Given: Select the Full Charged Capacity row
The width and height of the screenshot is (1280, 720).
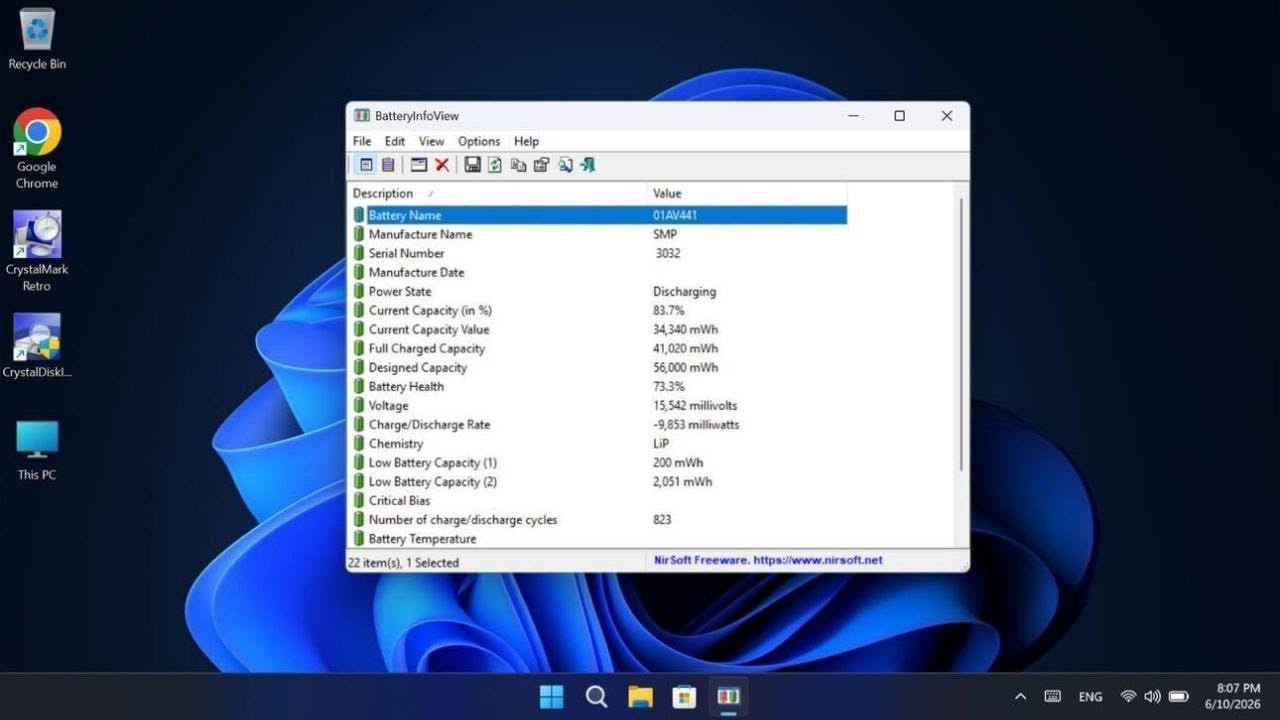Looking at the screenshot, I should click(600, 348).
